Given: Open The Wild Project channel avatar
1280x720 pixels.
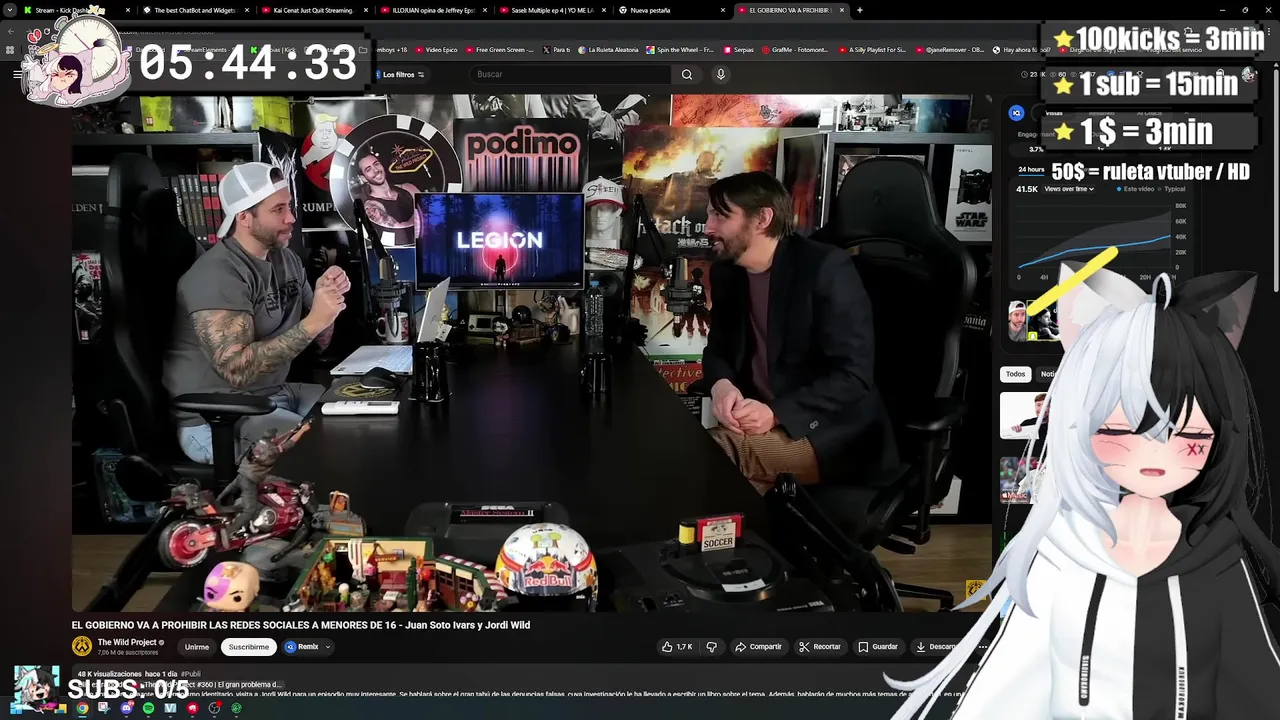Looking at the screenshot, I should (x=82, y=646).
